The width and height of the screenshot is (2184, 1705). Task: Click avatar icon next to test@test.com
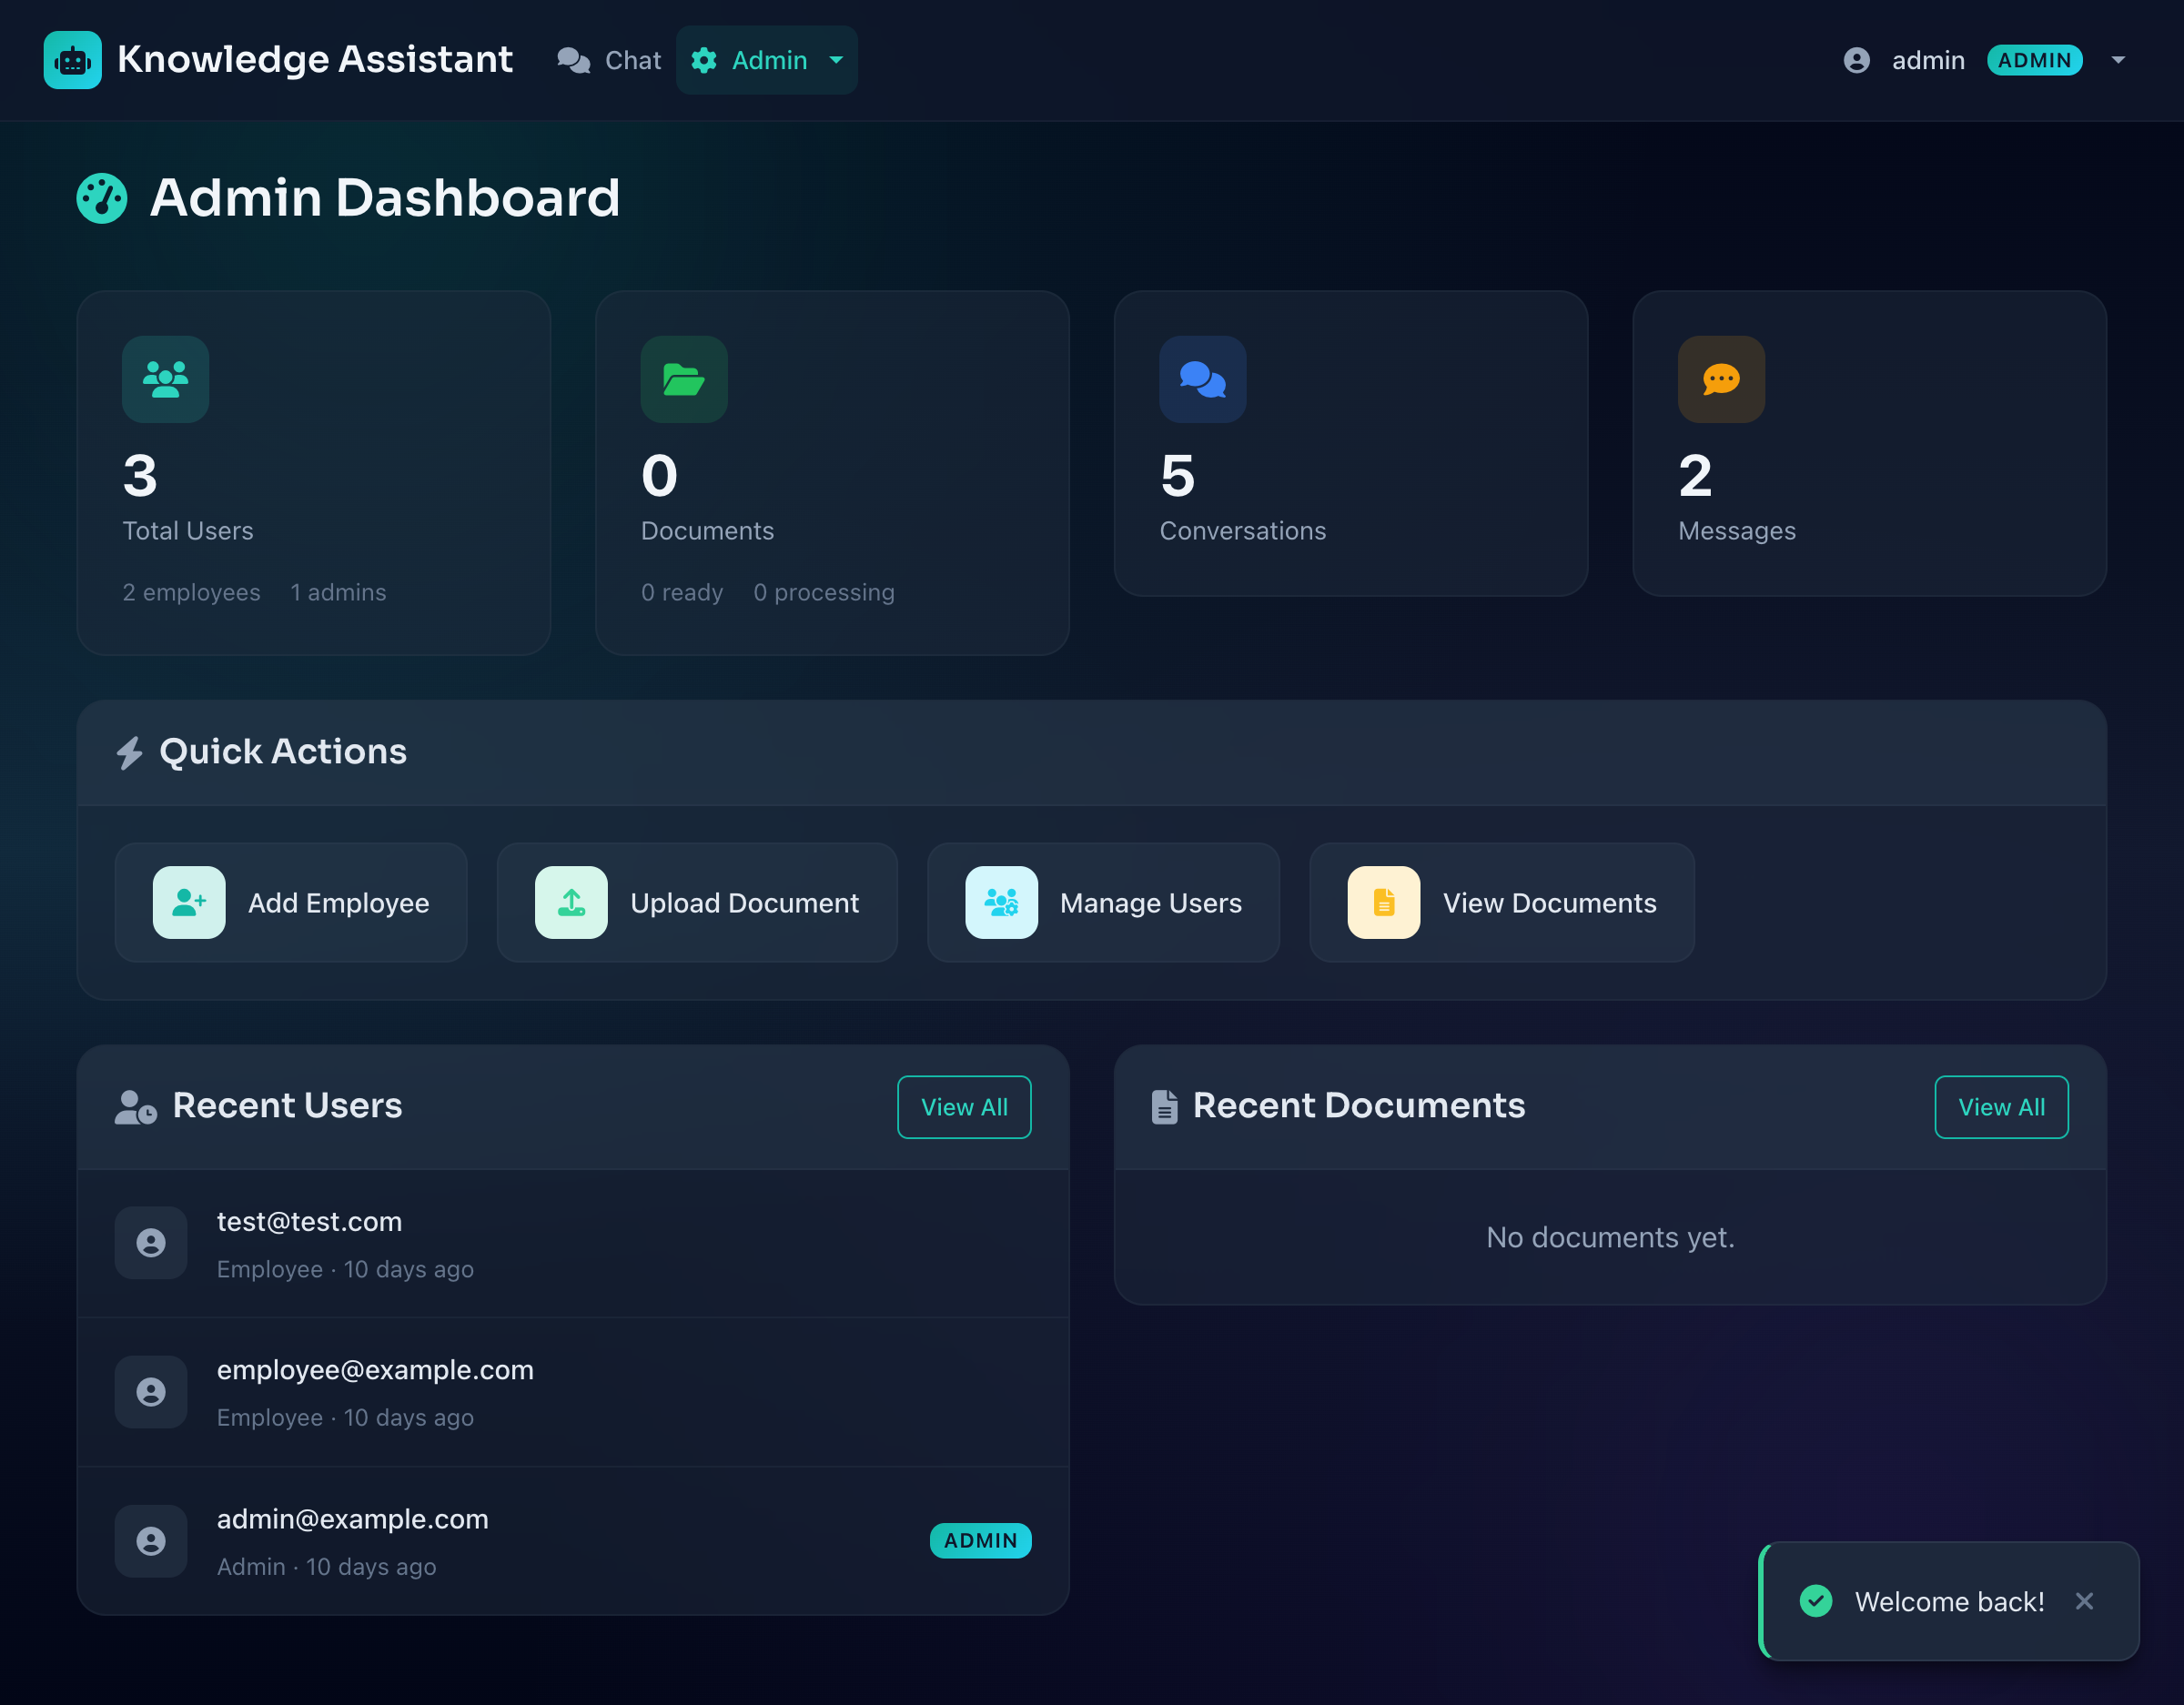151,1243
